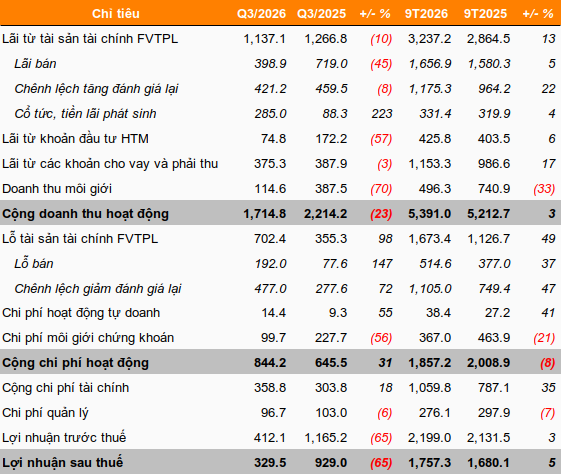
Task: Select row label 'Lãi từ tài sản tài chính FVTPL'
Action: pos(90,39)
